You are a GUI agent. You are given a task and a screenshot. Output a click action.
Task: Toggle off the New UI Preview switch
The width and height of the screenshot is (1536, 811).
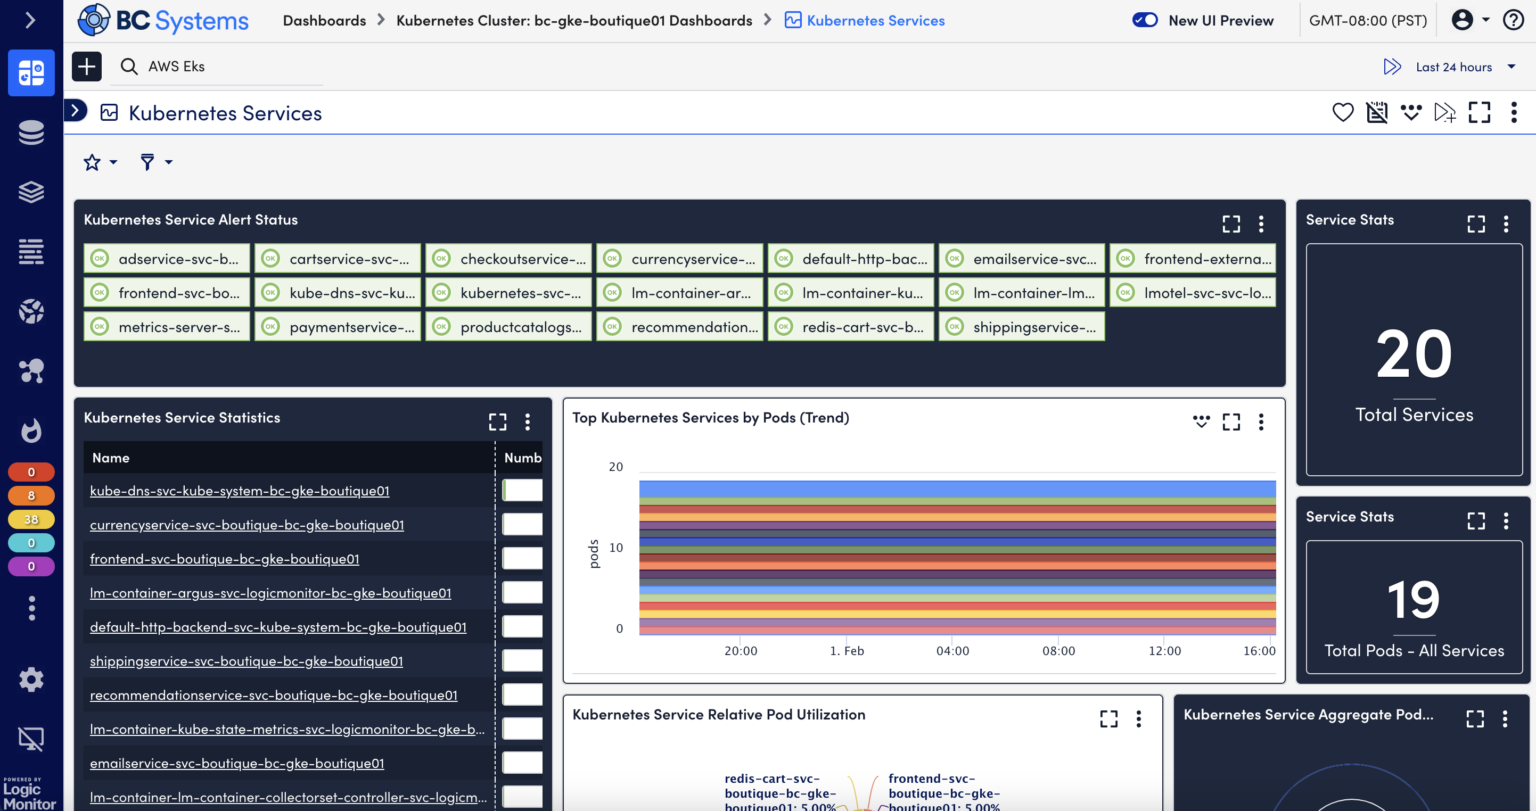(1145, 19)
